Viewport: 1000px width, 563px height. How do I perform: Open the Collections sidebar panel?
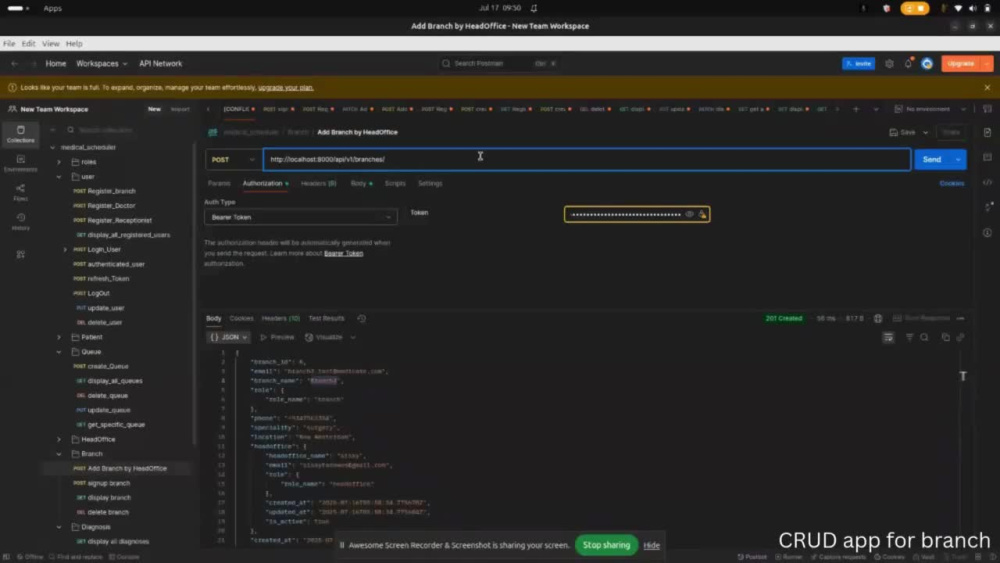20,134
